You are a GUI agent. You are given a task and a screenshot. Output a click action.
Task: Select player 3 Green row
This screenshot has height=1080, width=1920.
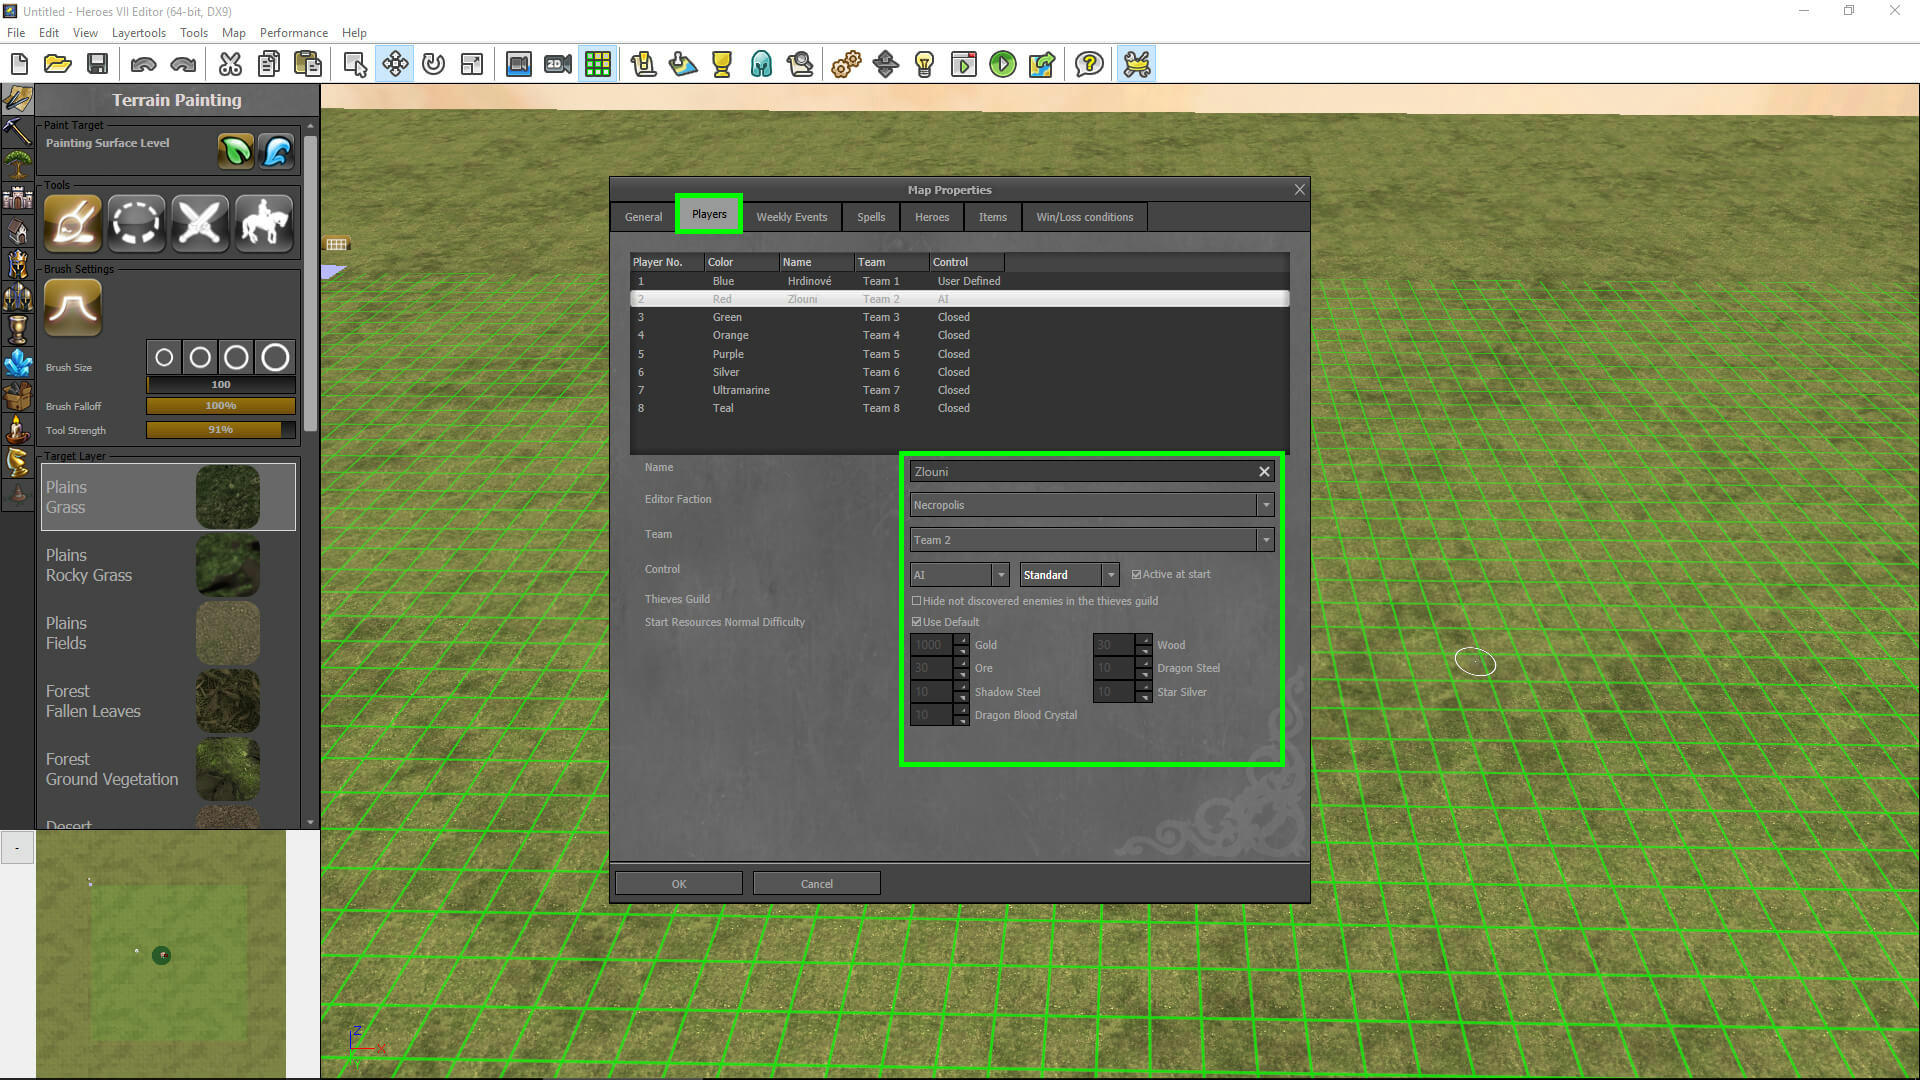(959, 317)
